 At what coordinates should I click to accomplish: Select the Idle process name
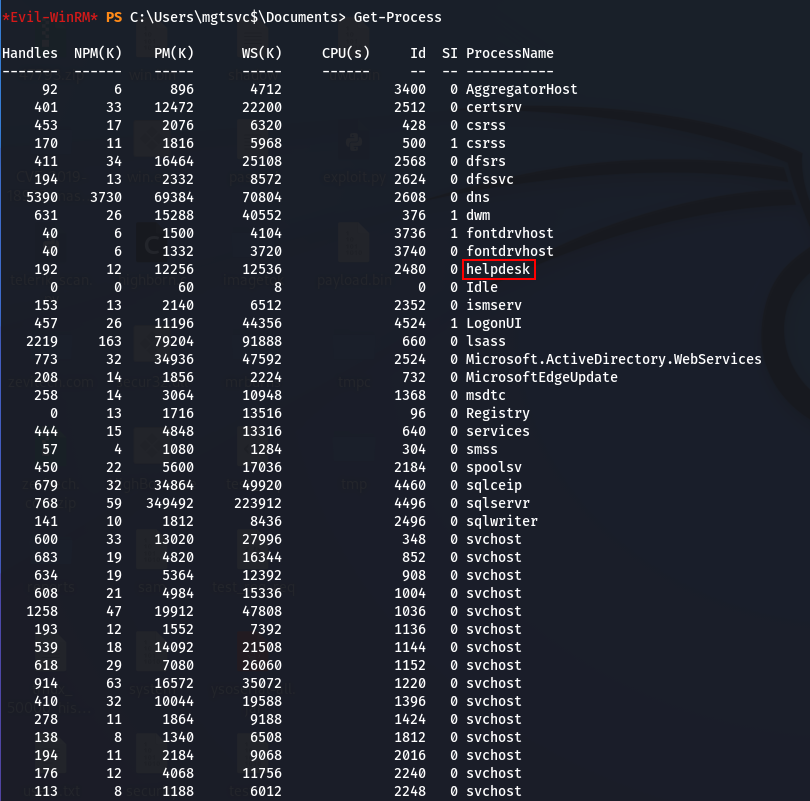pyautogui.click(x=481, y=287)
